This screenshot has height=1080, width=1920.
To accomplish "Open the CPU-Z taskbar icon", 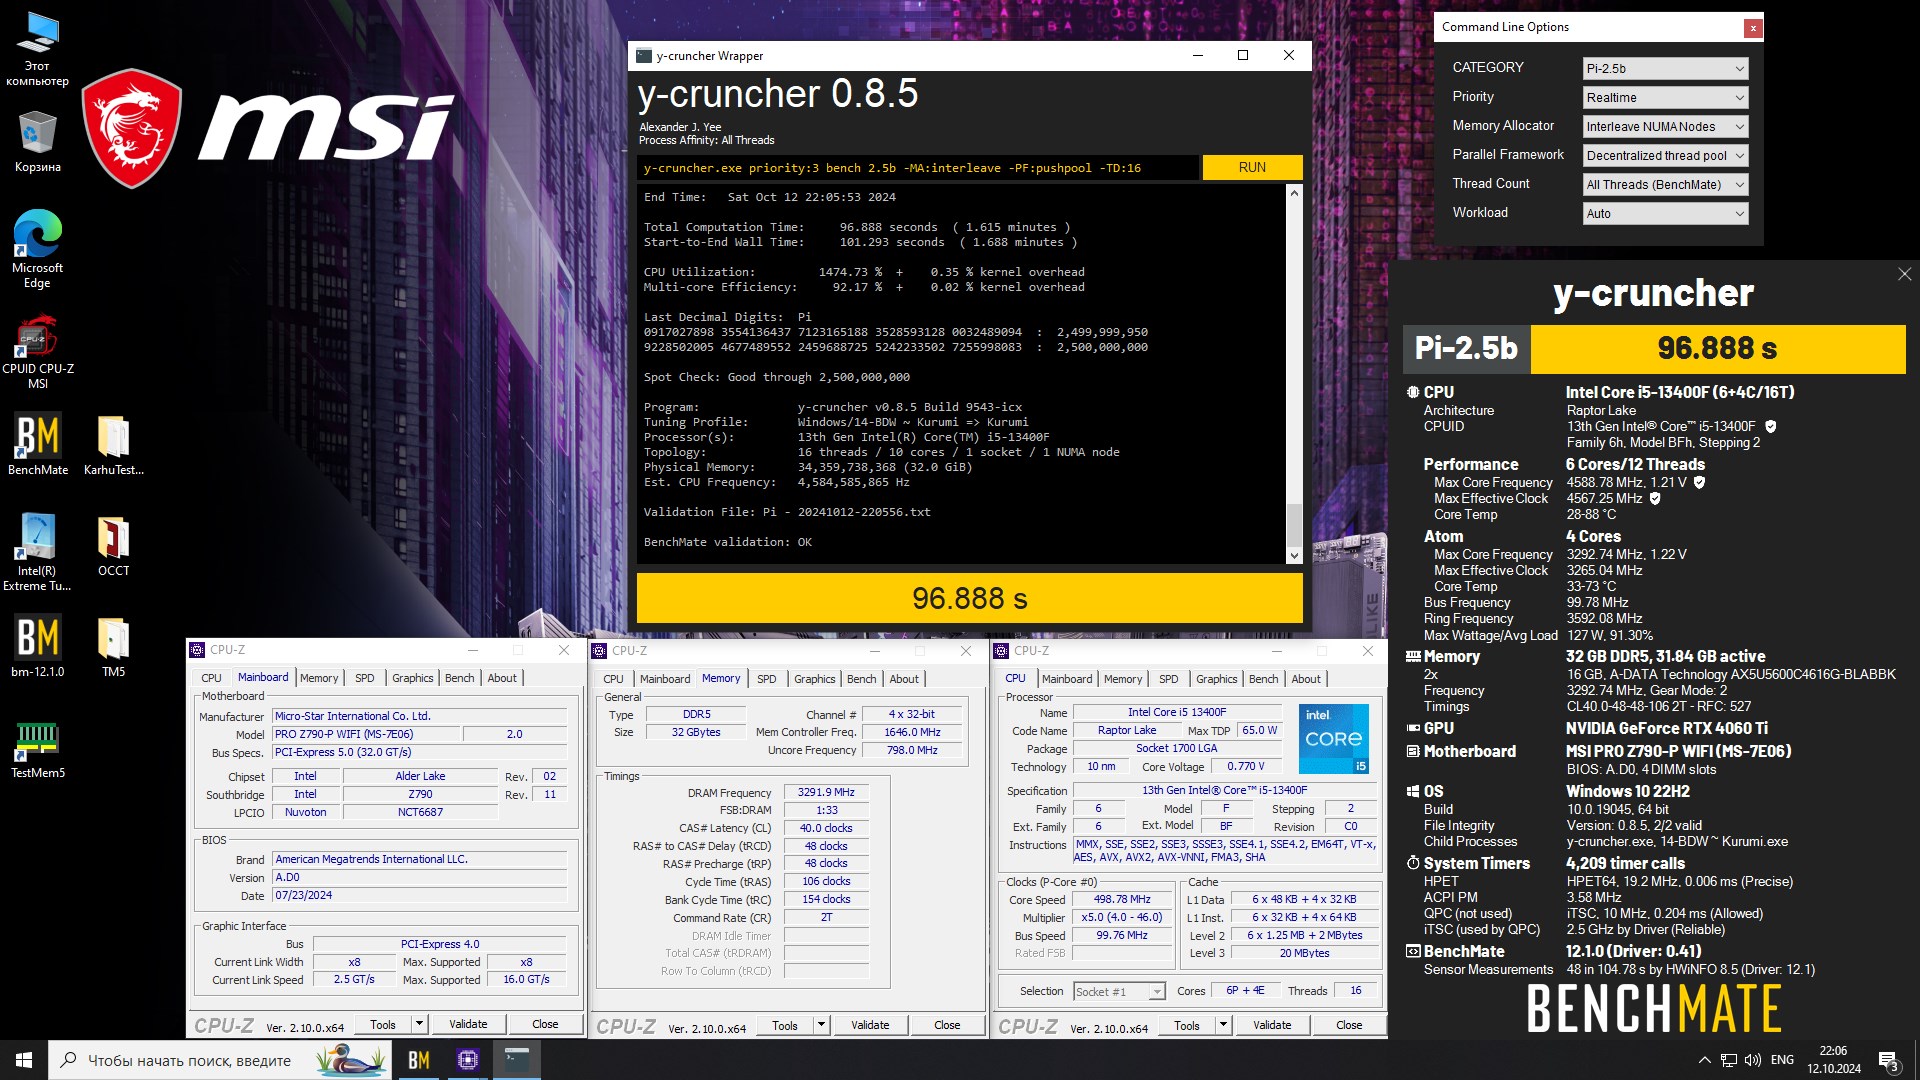I will click(x=467, y=1060).
